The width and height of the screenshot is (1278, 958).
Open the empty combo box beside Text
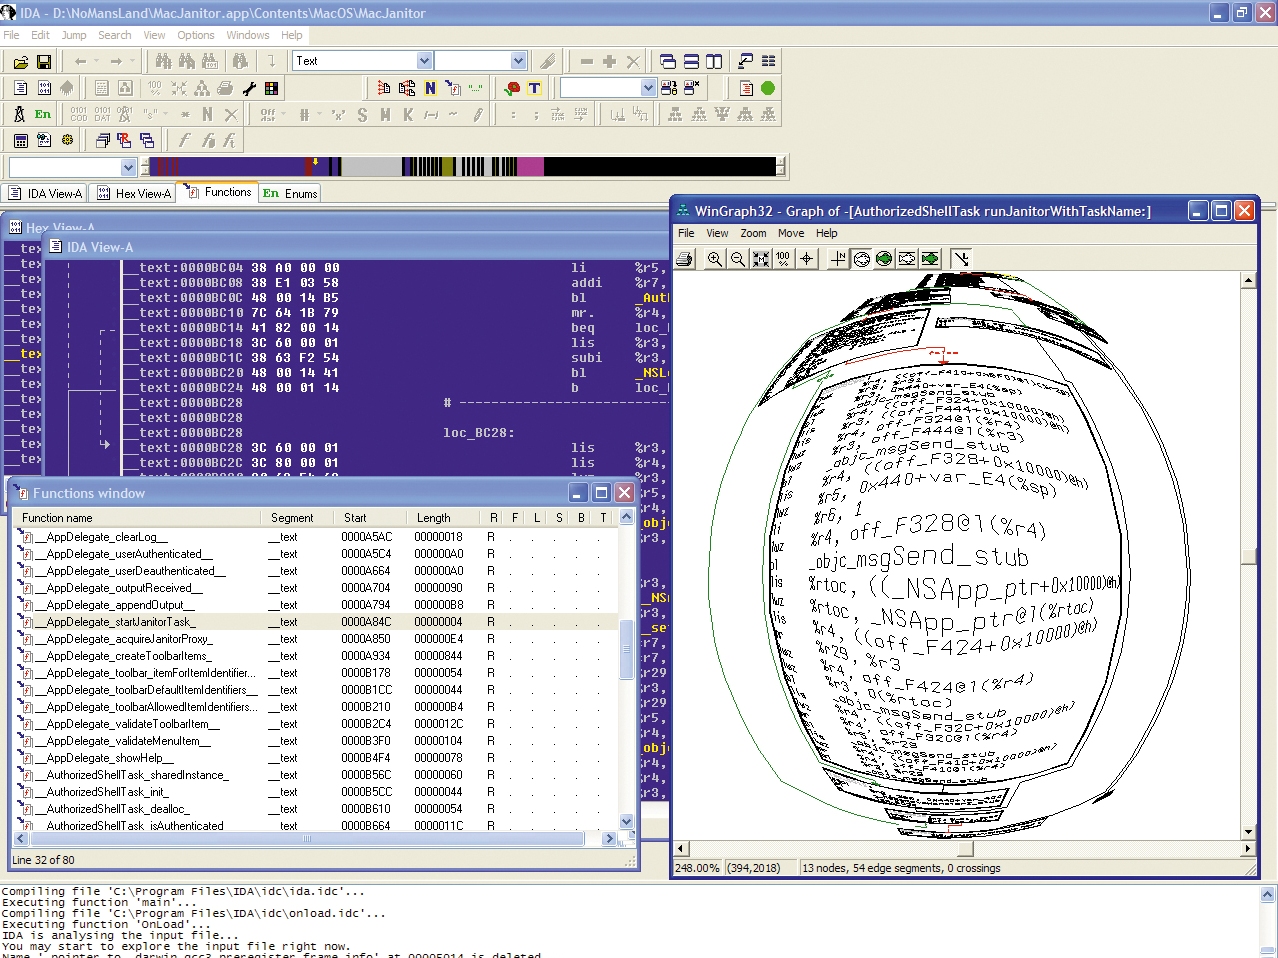[x=518, y=61]
